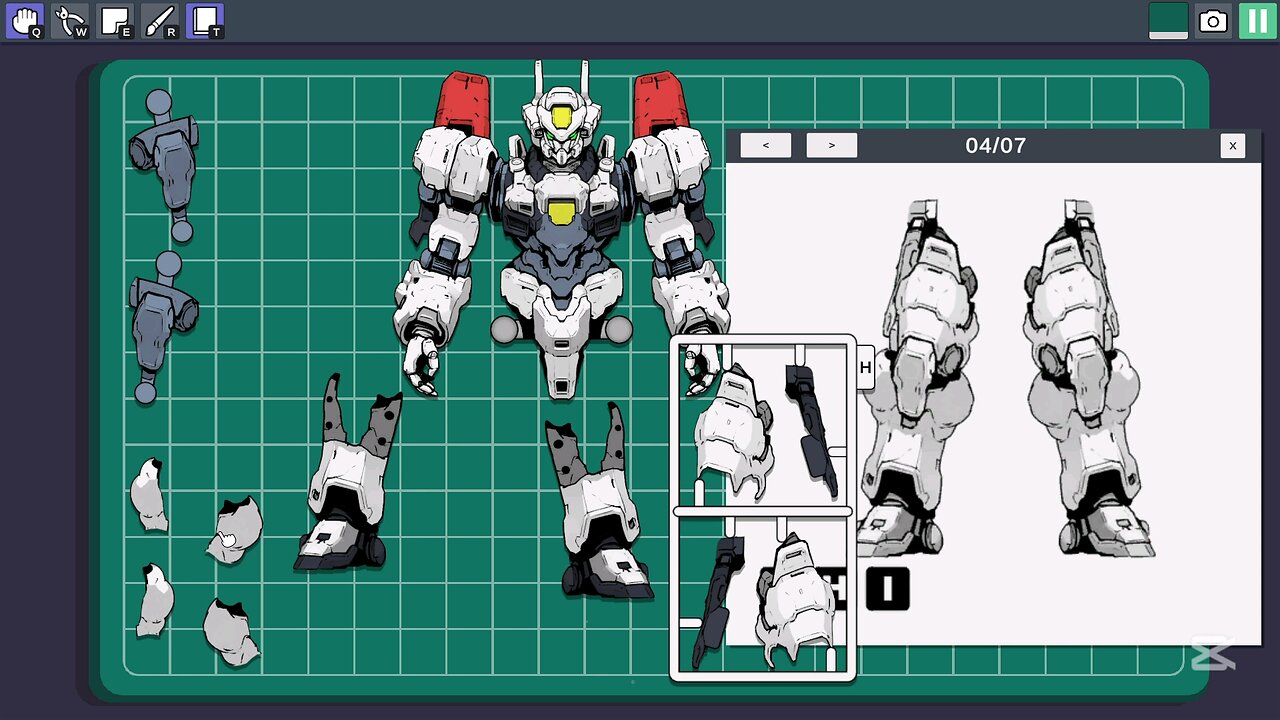Click the right red shoulder armor
This screenshot has width=1280, height=720.
click(661, 102)
